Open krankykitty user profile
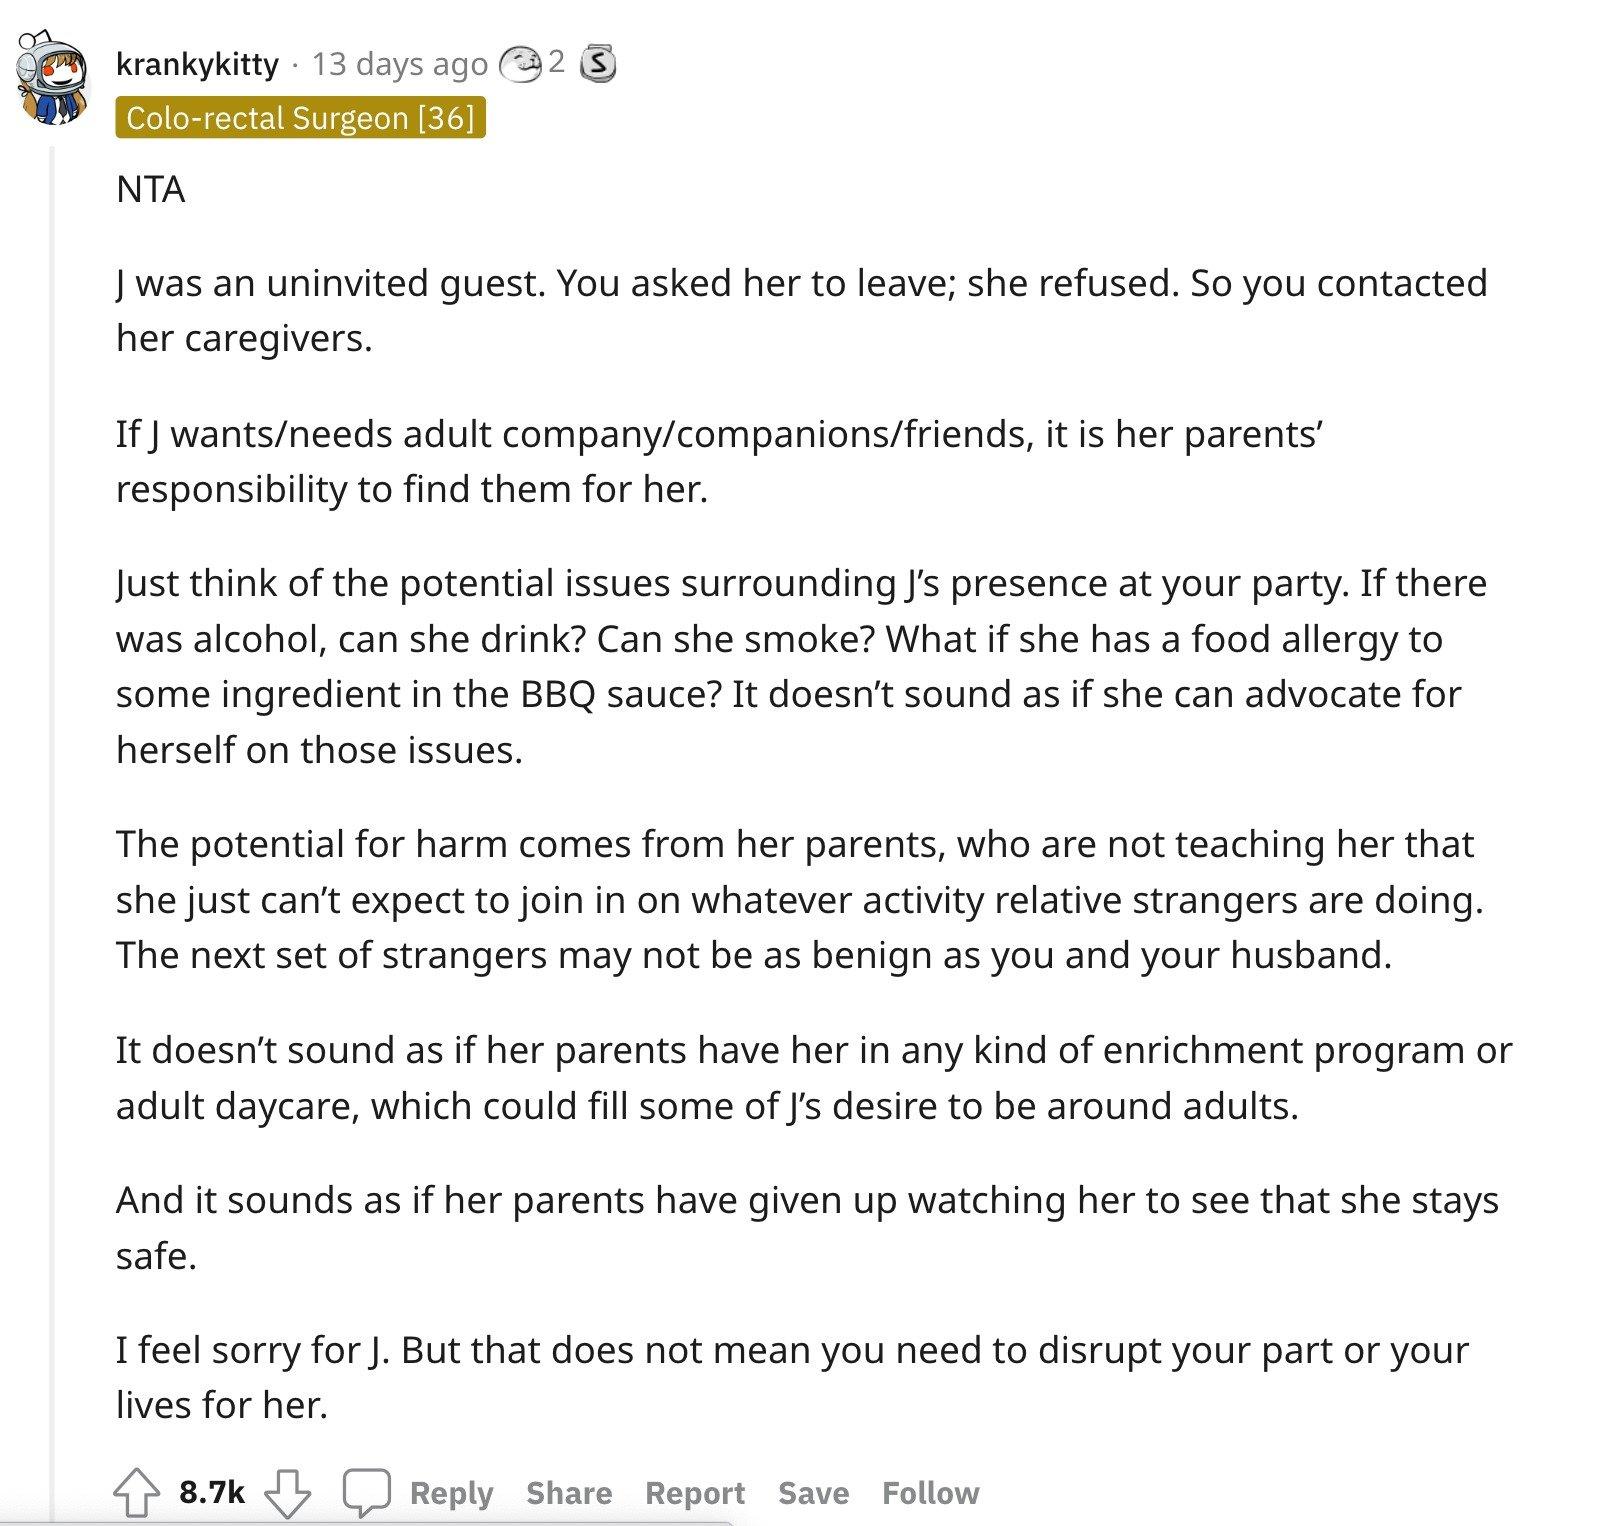Screen dimensions: 1622x1526 coord(197,64)
